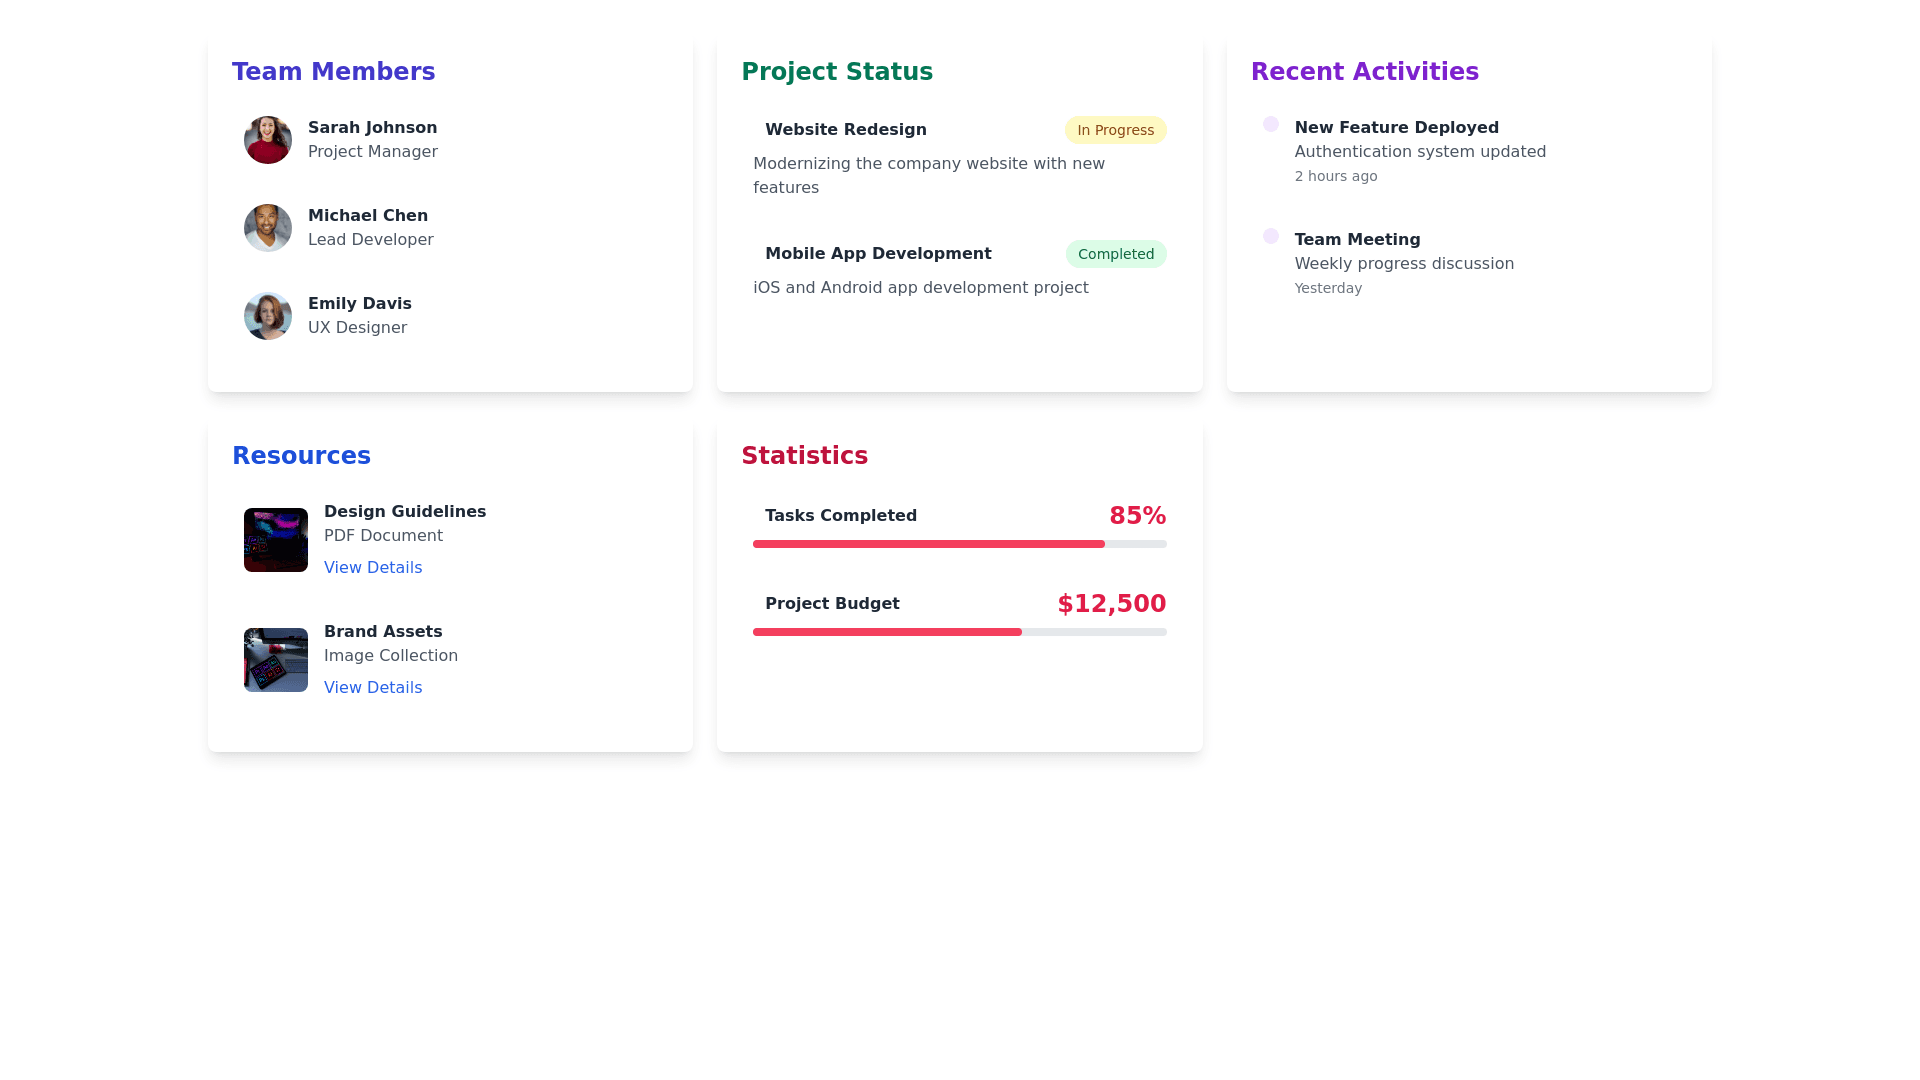View details for Design Guidelines
Image resolution: width=1920 pixels, height=1080 pixels.
pos(373,568)
